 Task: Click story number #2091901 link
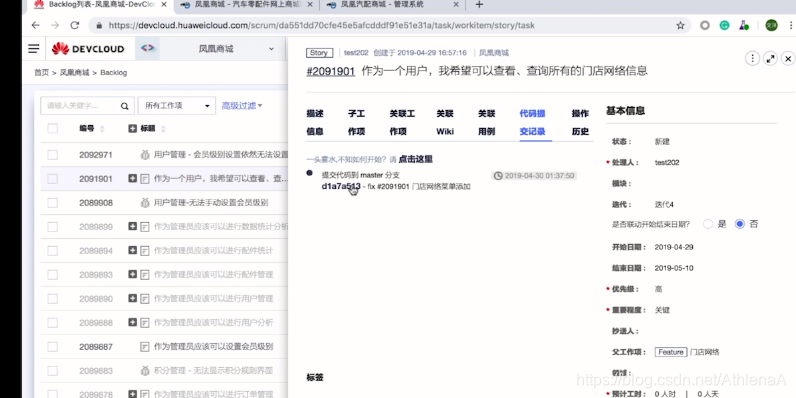(330, 72)
